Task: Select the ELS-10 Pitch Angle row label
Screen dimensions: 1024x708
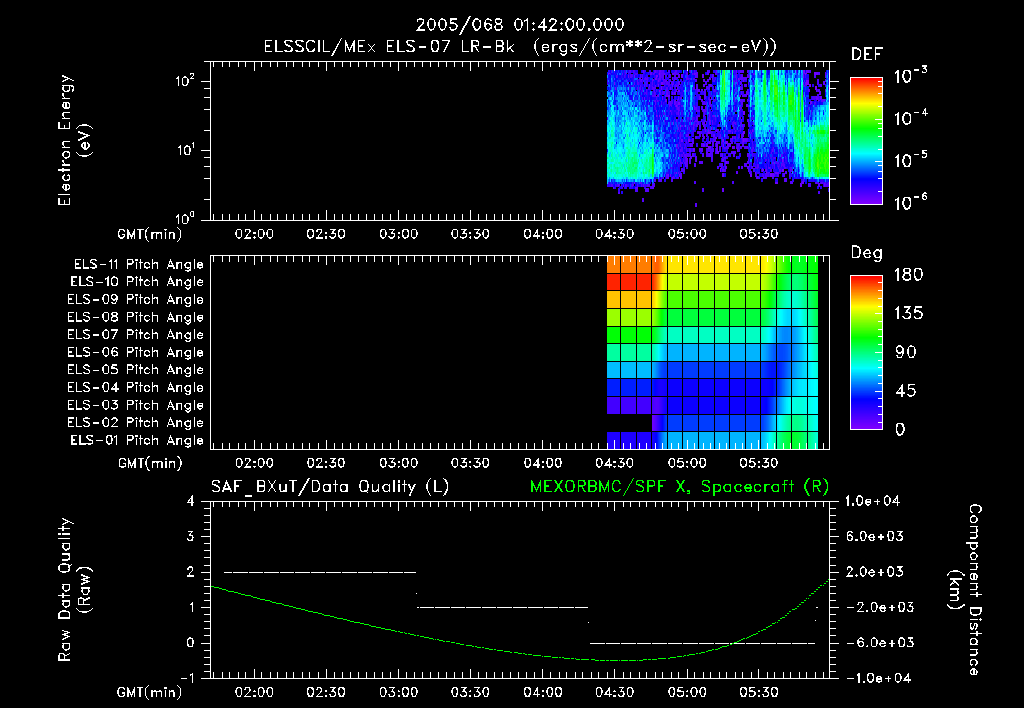Action: 137,282
